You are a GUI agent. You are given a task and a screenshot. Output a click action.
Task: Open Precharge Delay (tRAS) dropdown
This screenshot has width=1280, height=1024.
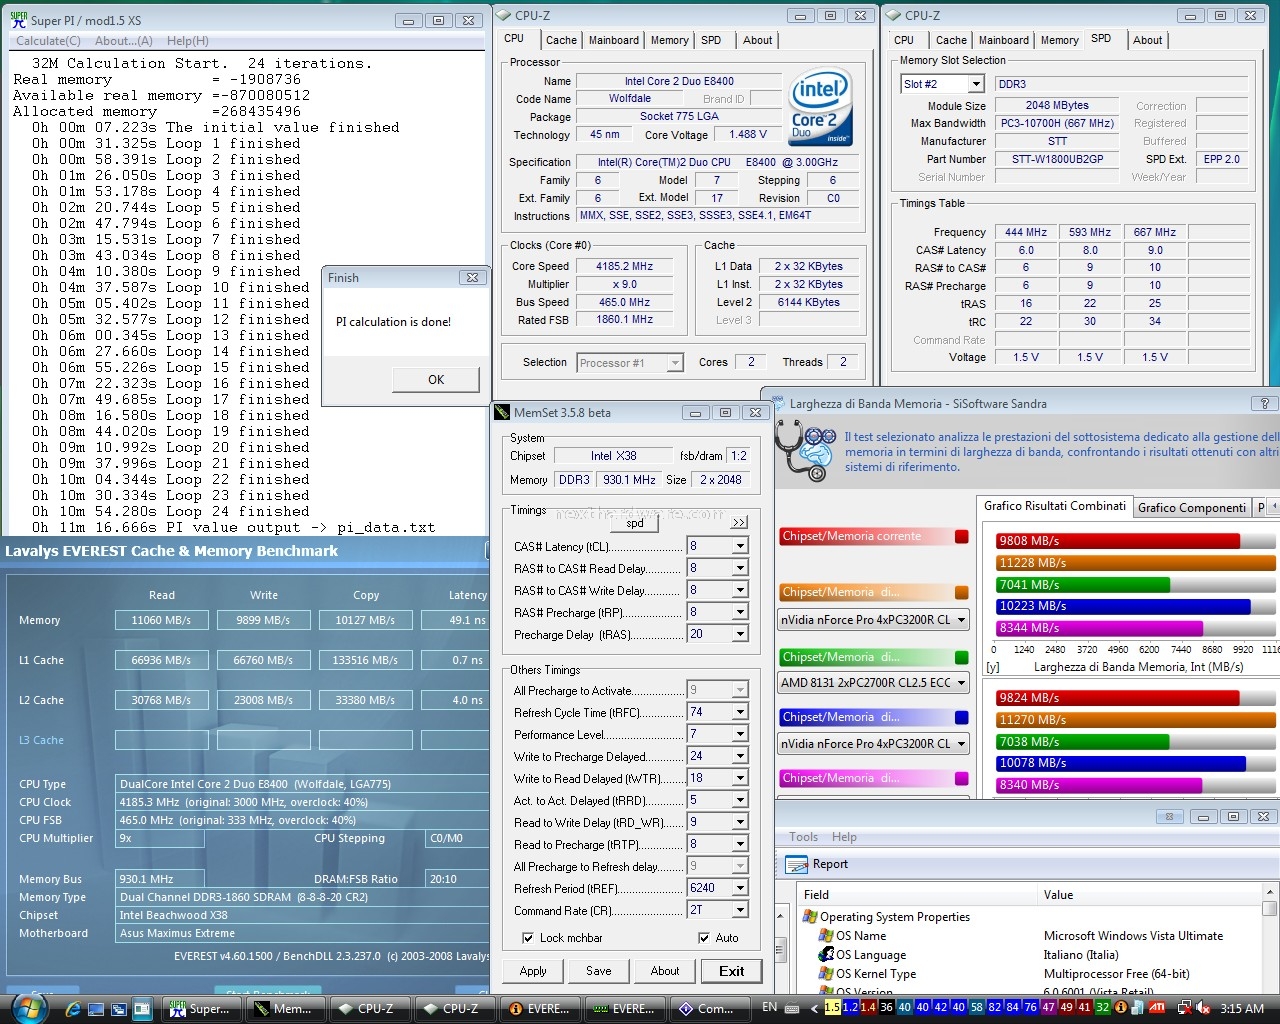pyautogui.click(x=740, y=634)
